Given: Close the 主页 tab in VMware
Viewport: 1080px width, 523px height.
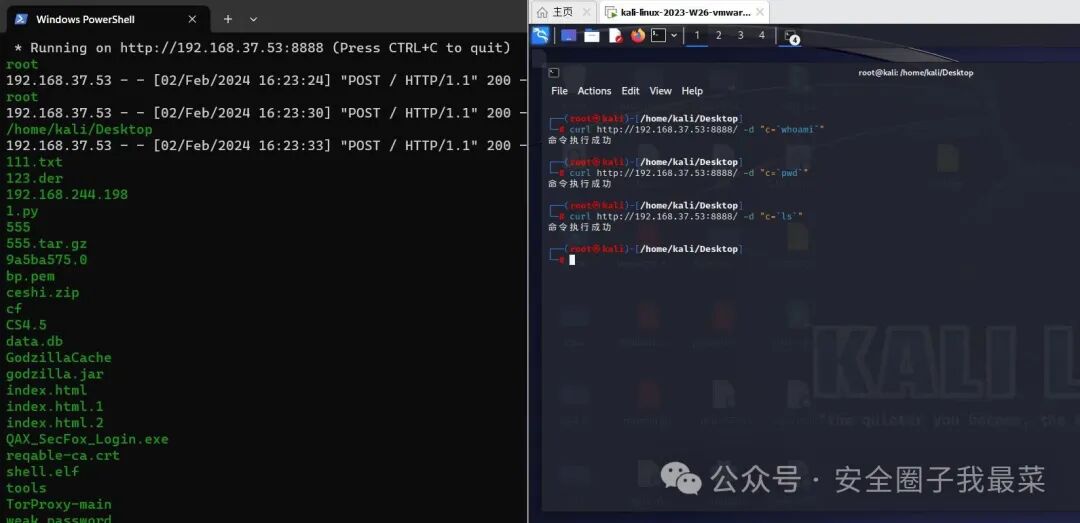Looking at the screenshot, I should [x=586, y=12].
